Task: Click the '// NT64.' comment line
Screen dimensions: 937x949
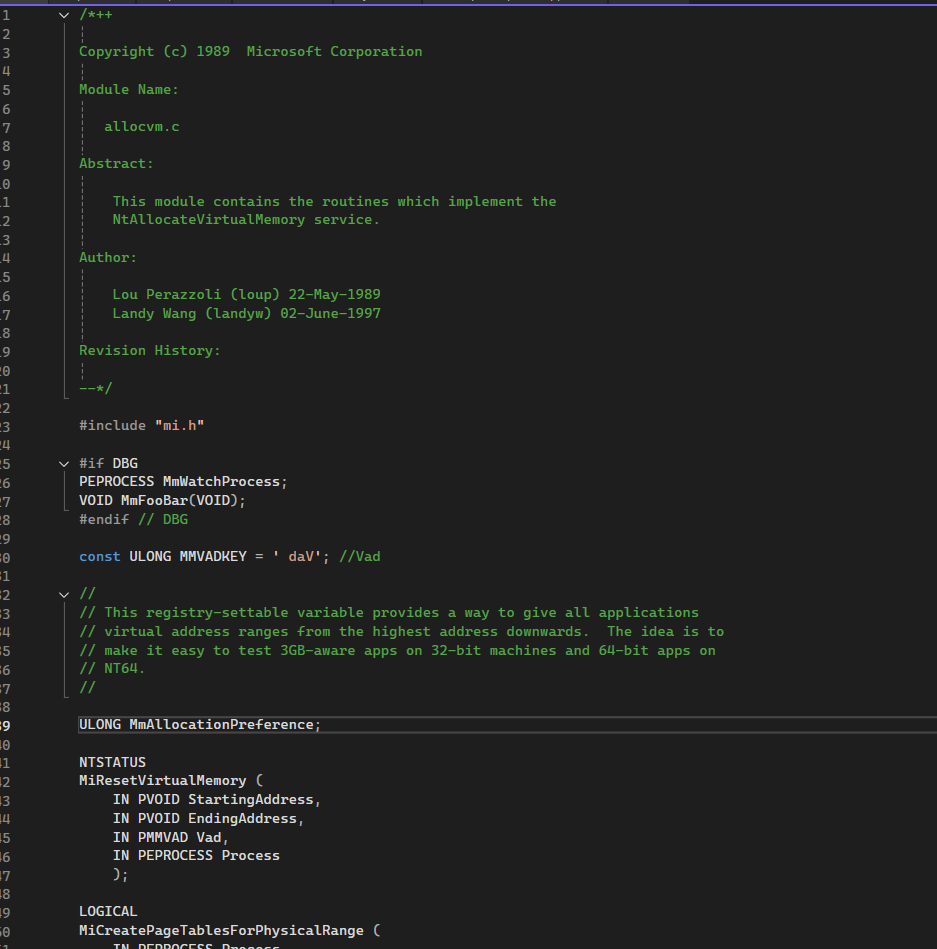Action: point(112,669)
